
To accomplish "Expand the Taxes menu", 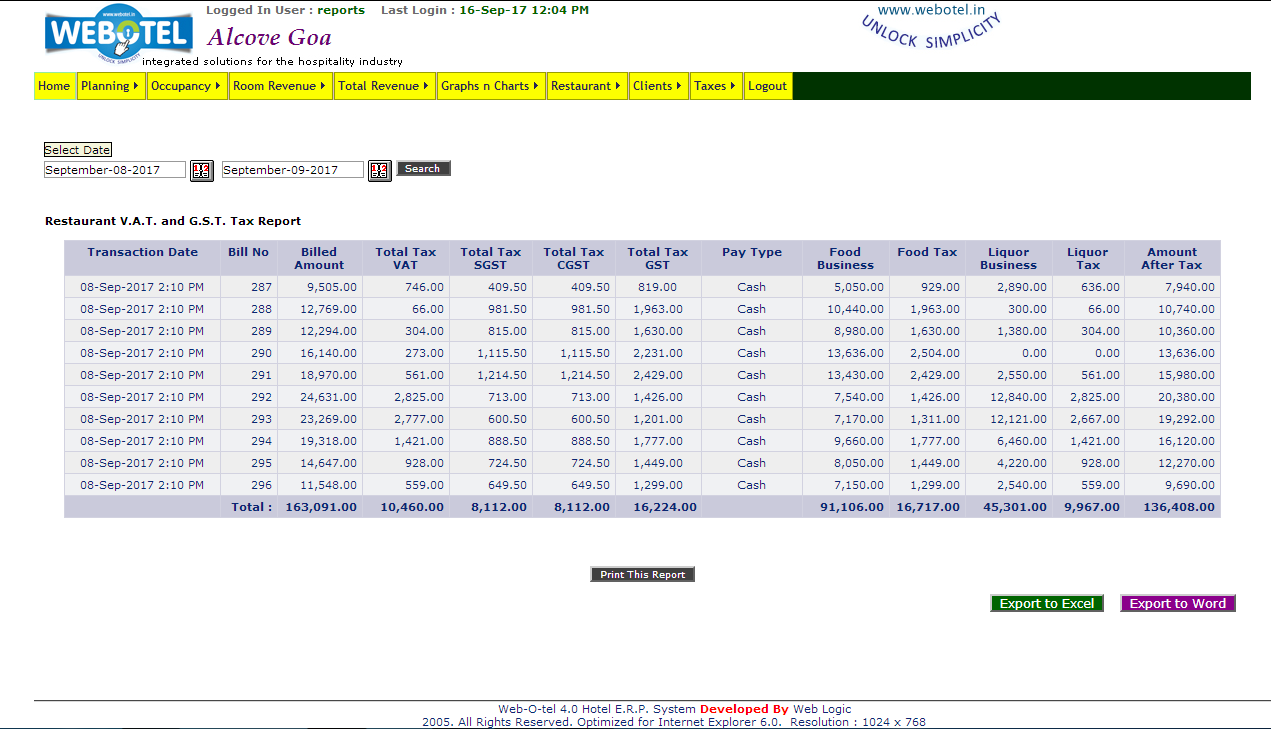I will (715, 86).
